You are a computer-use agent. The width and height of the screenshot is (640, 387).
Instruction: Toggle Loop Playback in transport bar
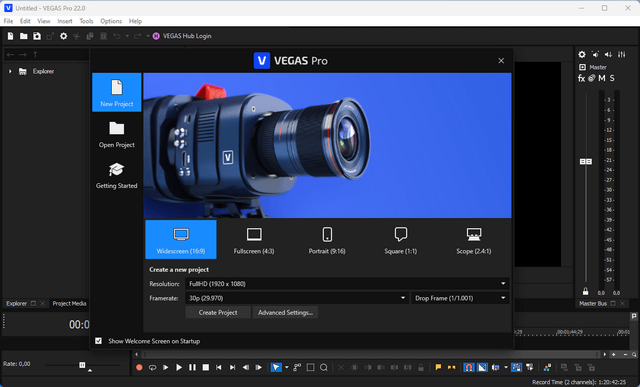click(152, 367)
